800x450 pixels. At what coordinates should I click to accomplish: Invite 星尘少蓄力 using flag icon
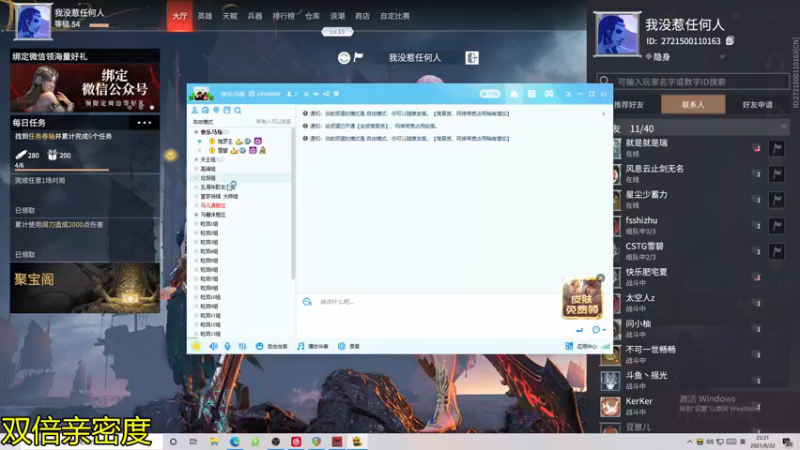[777, 199]
